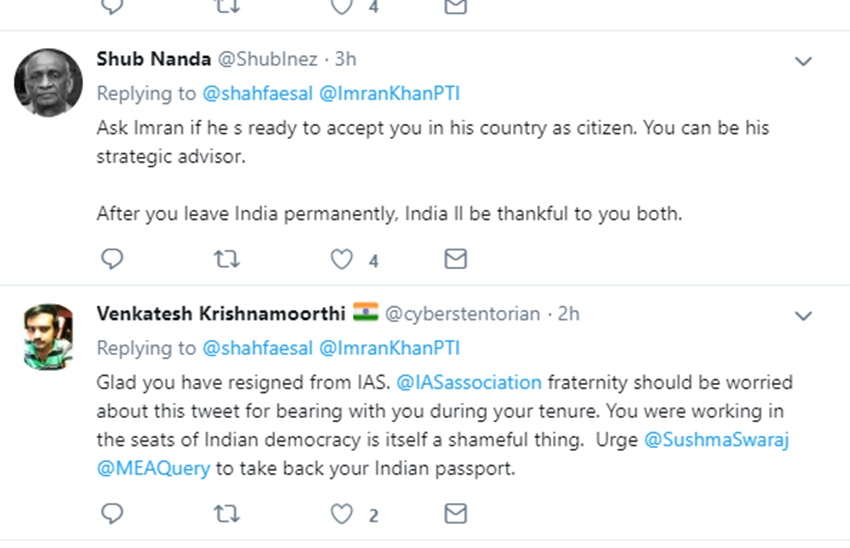Retweet Venkatesh Krishnamoorthi's tweet
The image size is (850, 548).
click(227, 514)
